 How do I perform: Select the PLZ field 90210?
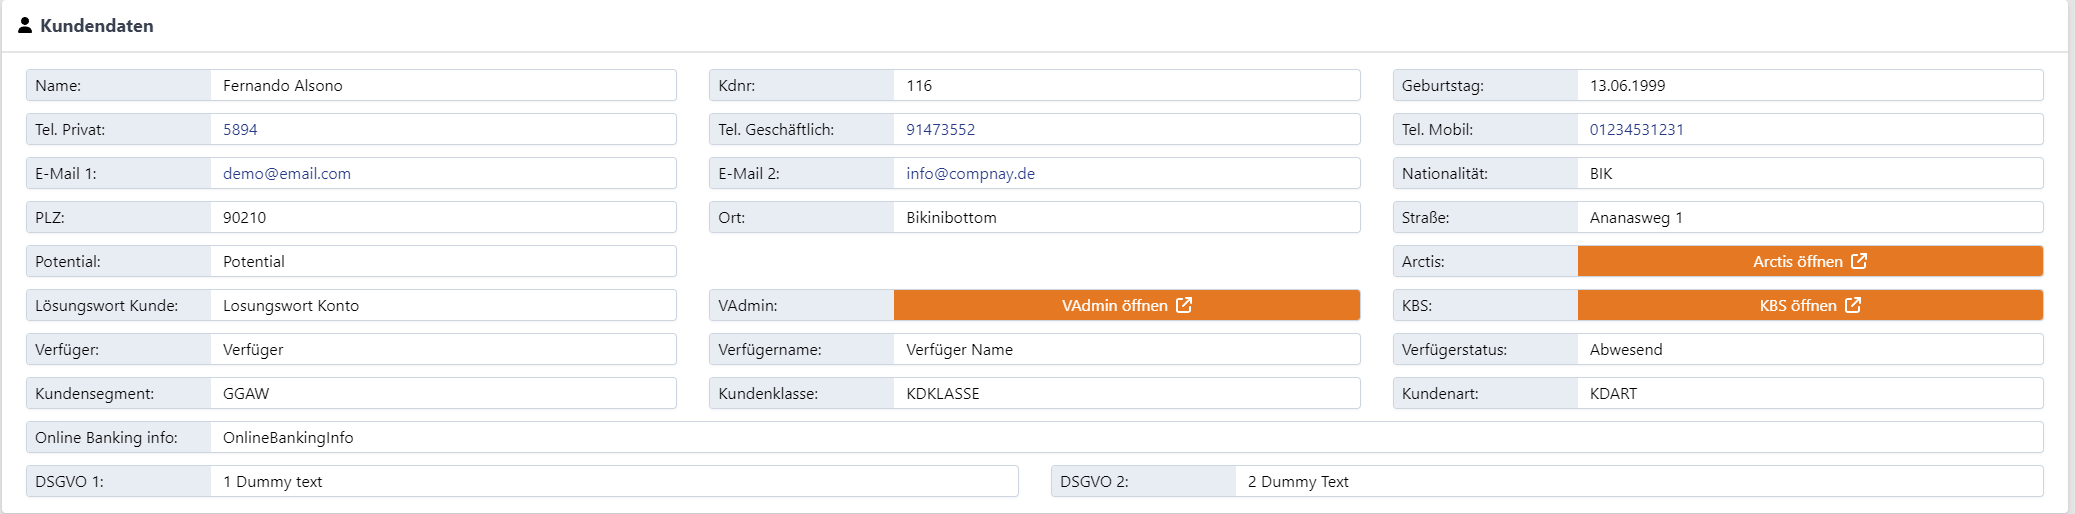pos(442,217)
